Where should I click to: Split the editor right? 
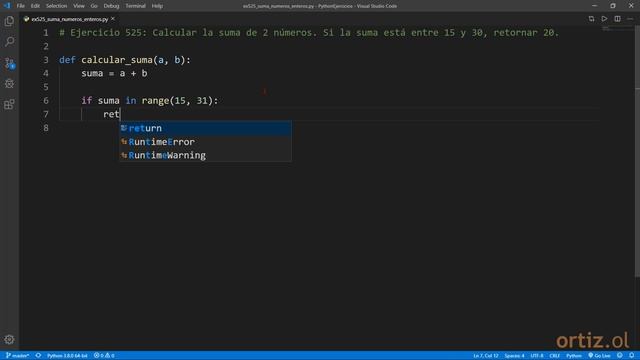pyautogui.click(x=617, y=19)
